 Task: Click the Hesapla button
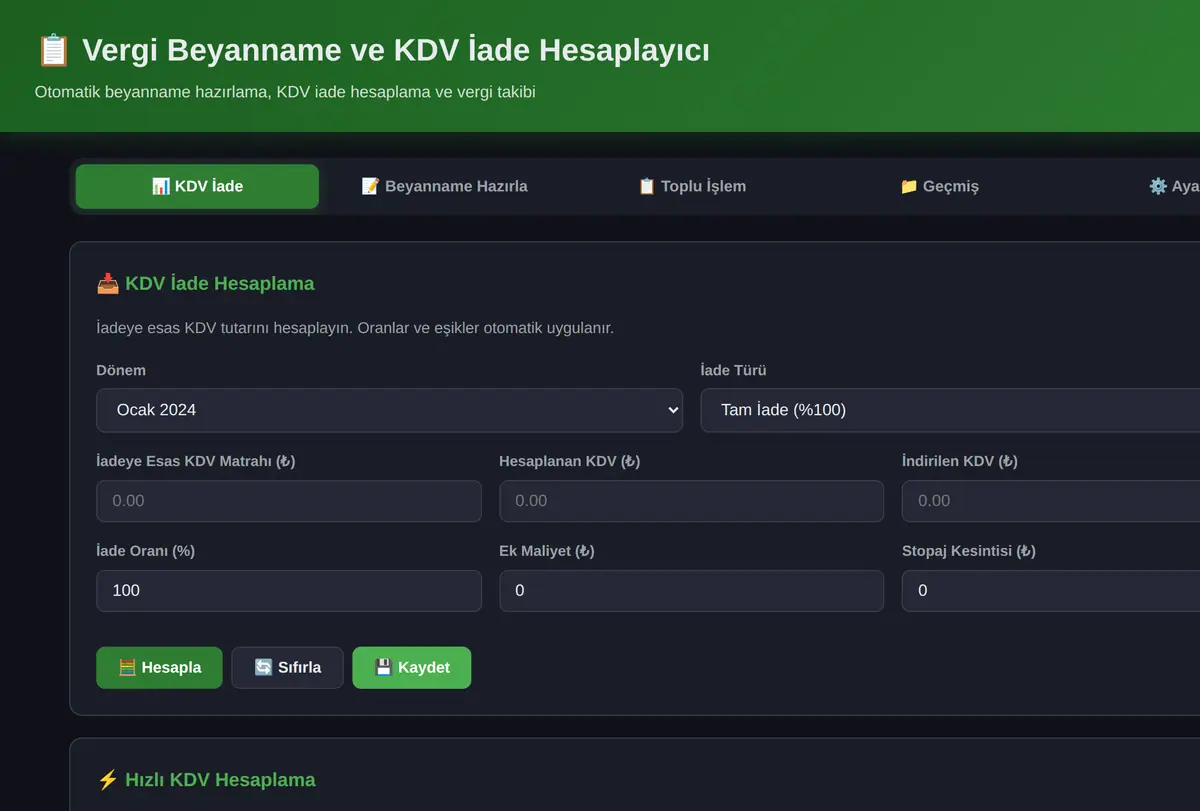pos(160,668)
